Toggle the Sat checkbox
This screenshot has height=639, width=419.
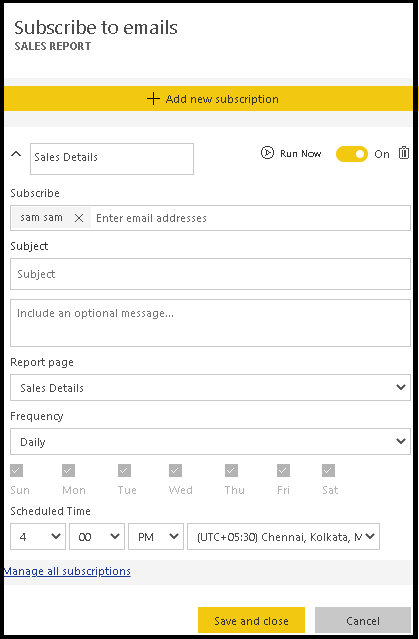[328, 471]
